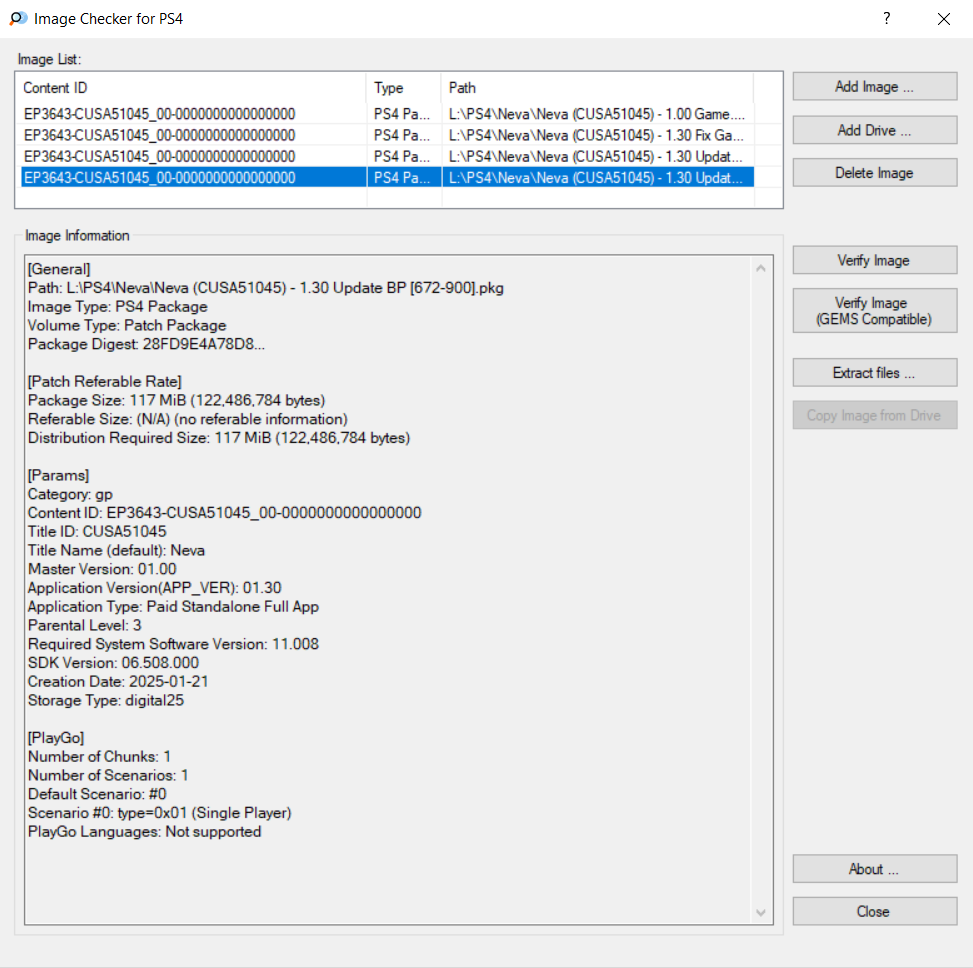The width and height of the screenshot is (973, 968).
Task: Click the Extract files button
Action: (x=874, y=373)
